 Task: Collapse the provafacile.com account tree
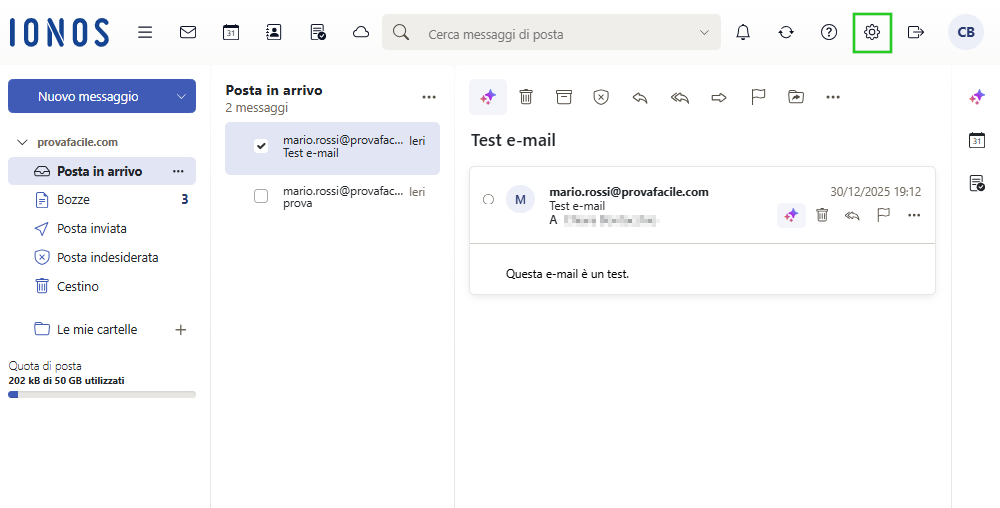[x=23, y=142]
